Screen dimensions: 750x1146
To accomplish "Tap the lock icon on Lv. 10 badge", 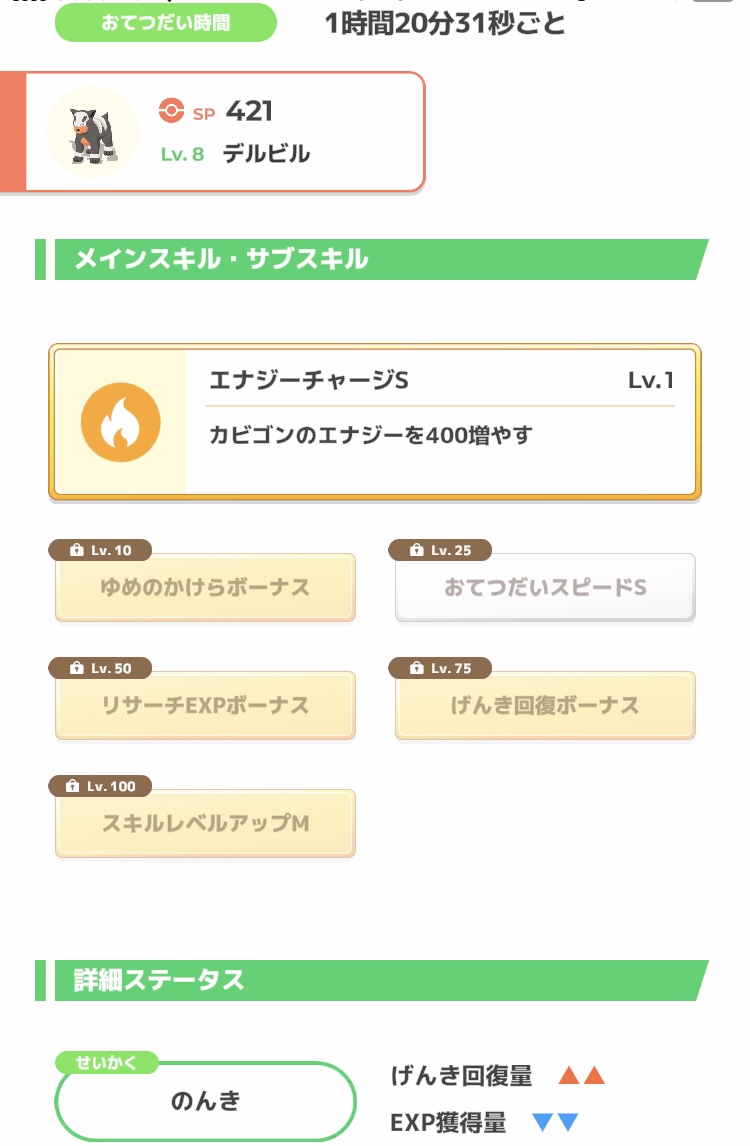I will 77,550.
